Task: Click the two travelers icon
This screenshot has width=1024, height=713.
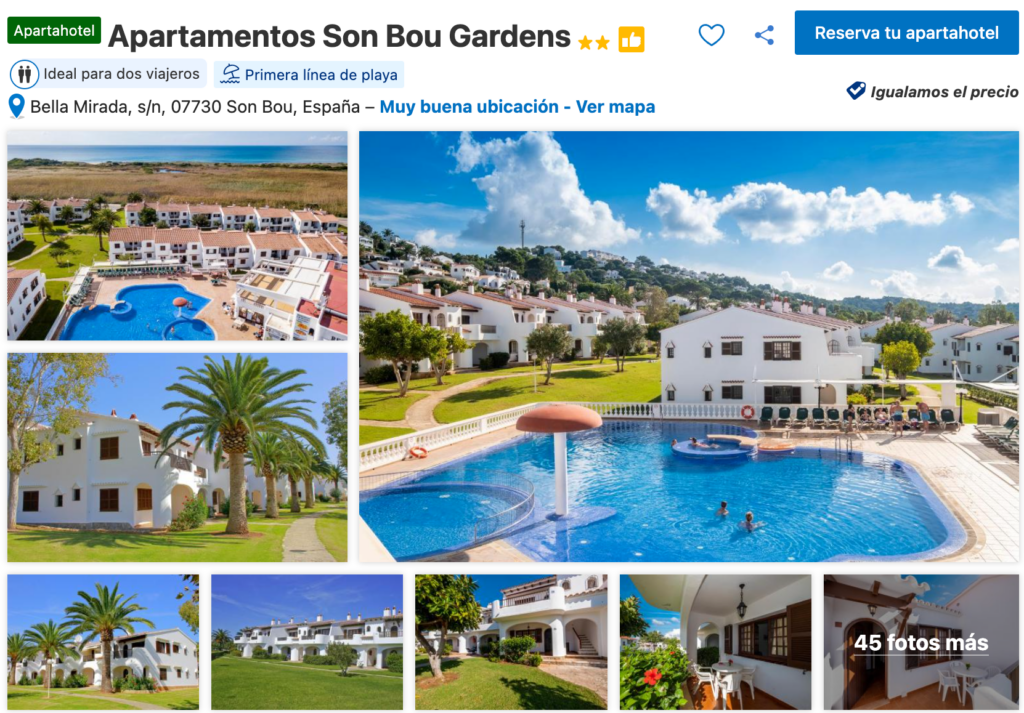Action: click(x=24, y=74)
